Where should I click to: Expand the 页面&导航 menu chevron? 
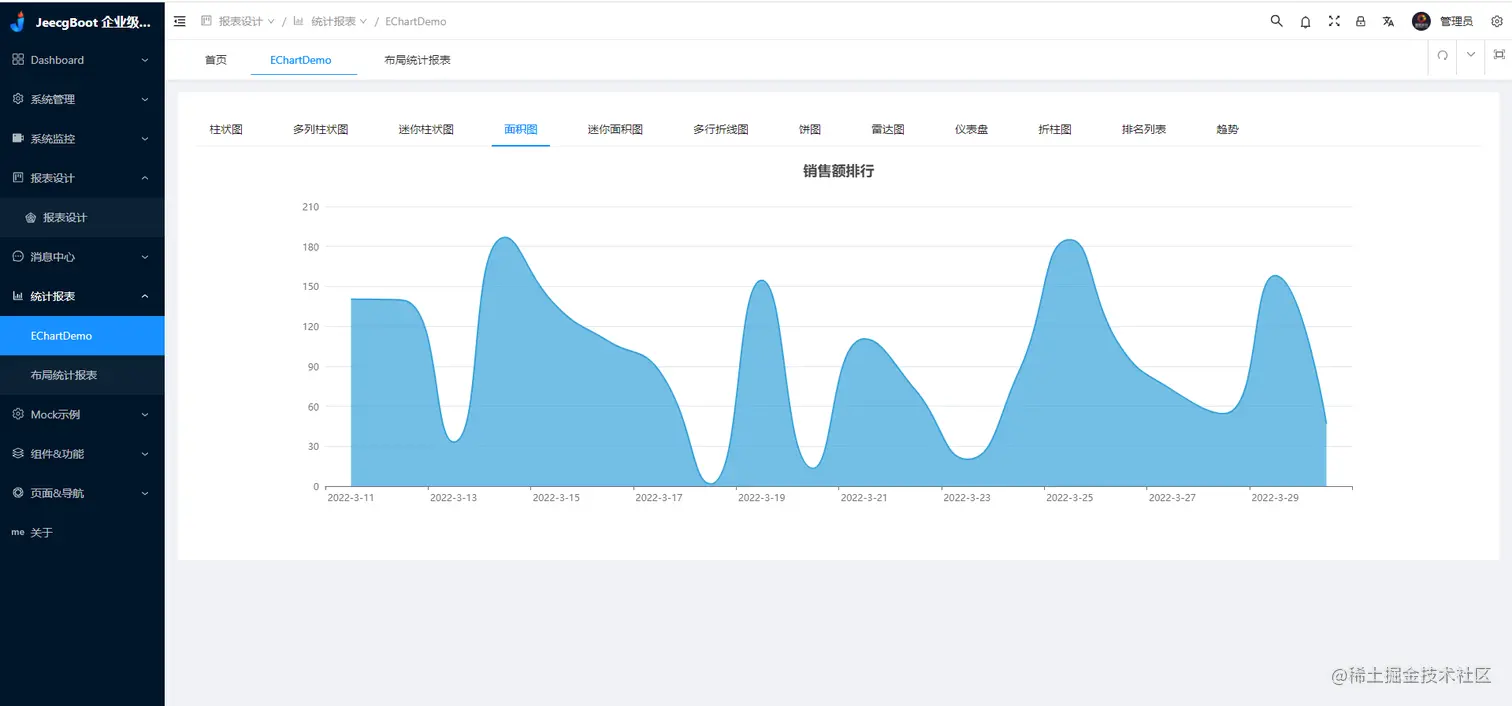pos(145,493)
